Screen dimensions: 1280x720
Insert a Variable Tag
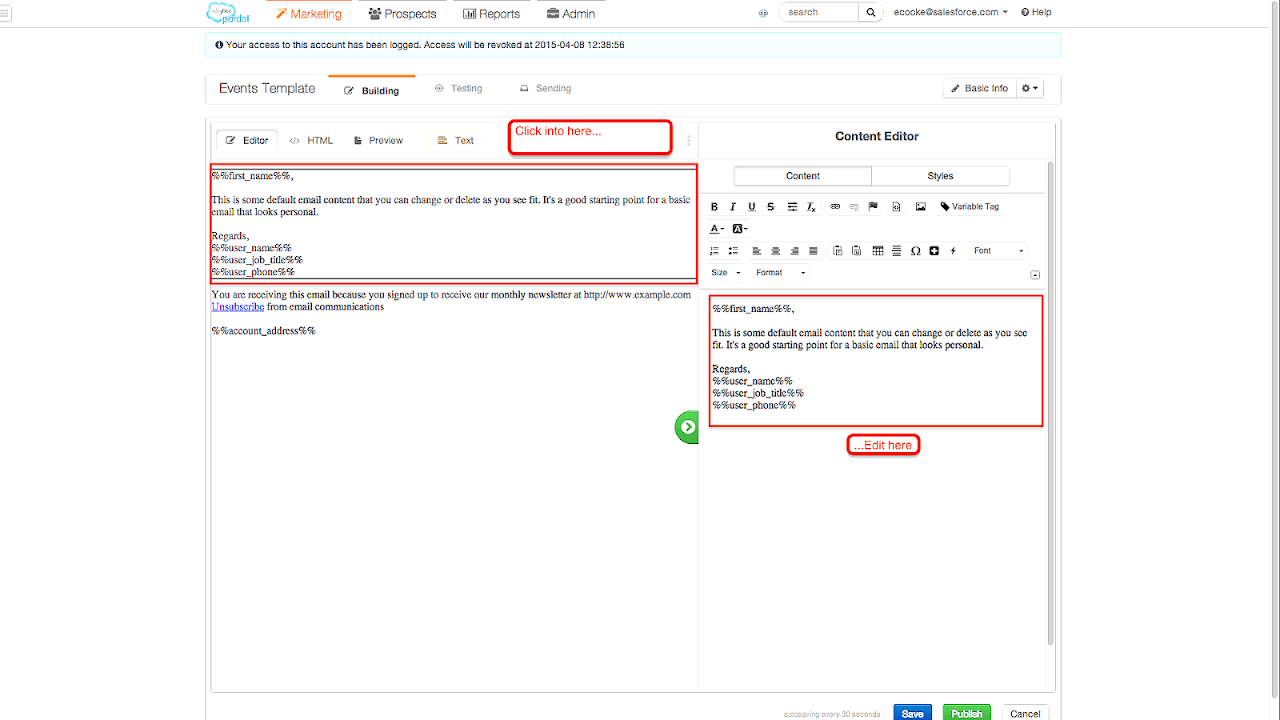coord(970,207)
